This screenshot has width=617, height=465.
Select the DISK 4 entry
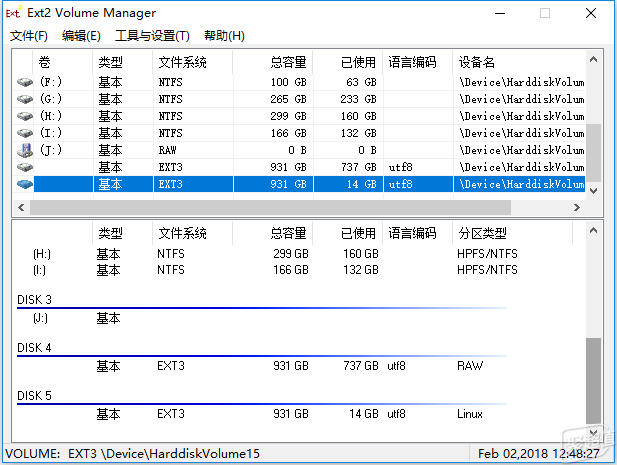(x=35, y=348)
